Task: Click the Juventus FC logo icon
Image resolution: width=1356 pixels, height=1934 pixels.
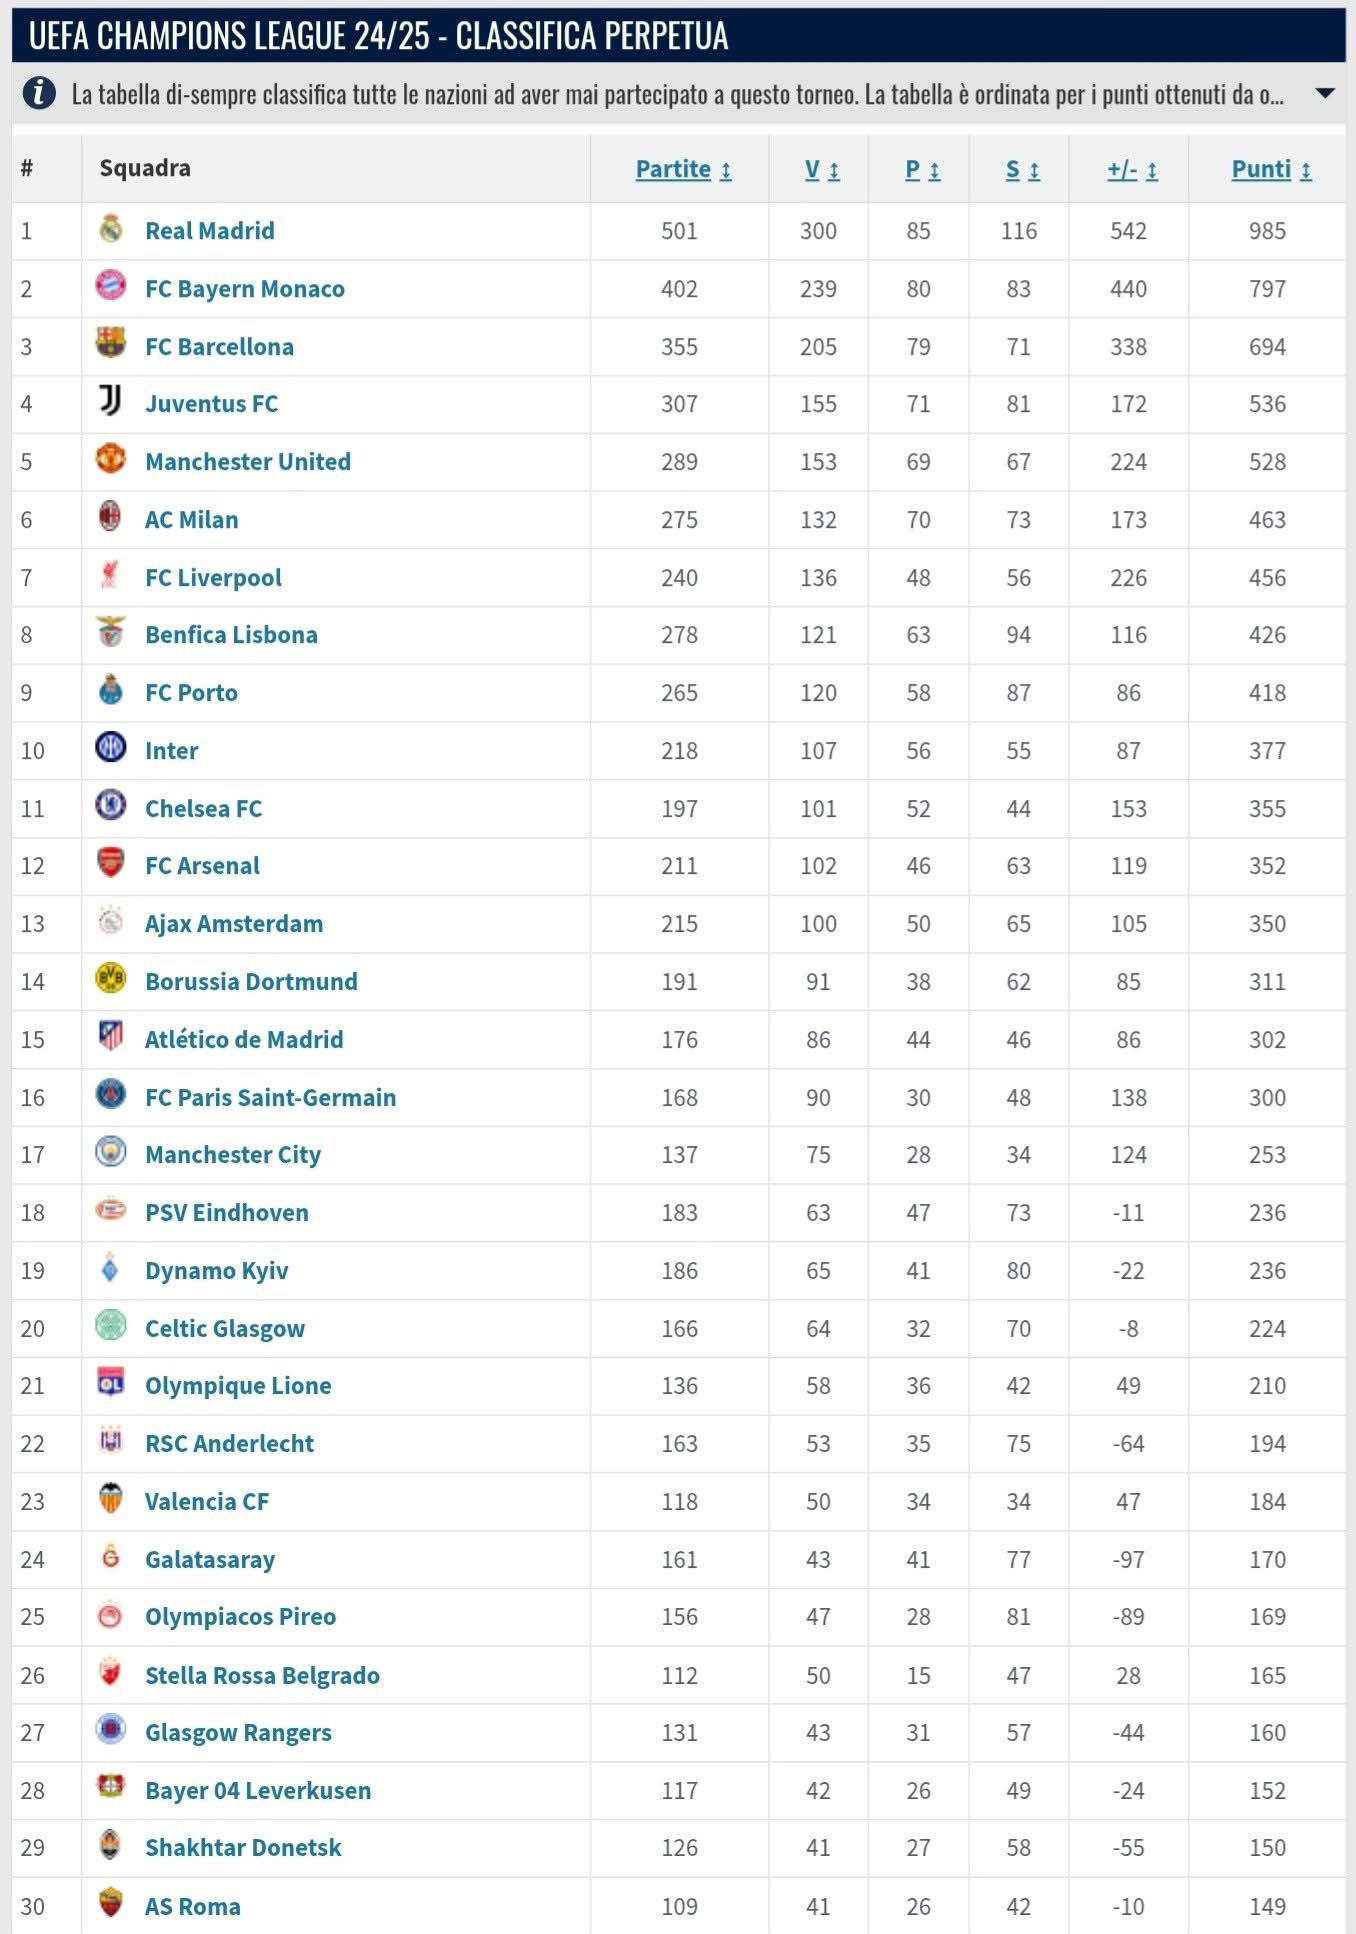Action: [111, 402]
